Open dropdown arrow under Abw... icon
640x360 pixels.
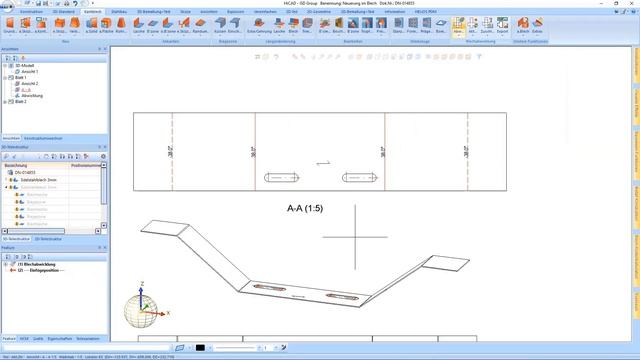click(458, 36)
